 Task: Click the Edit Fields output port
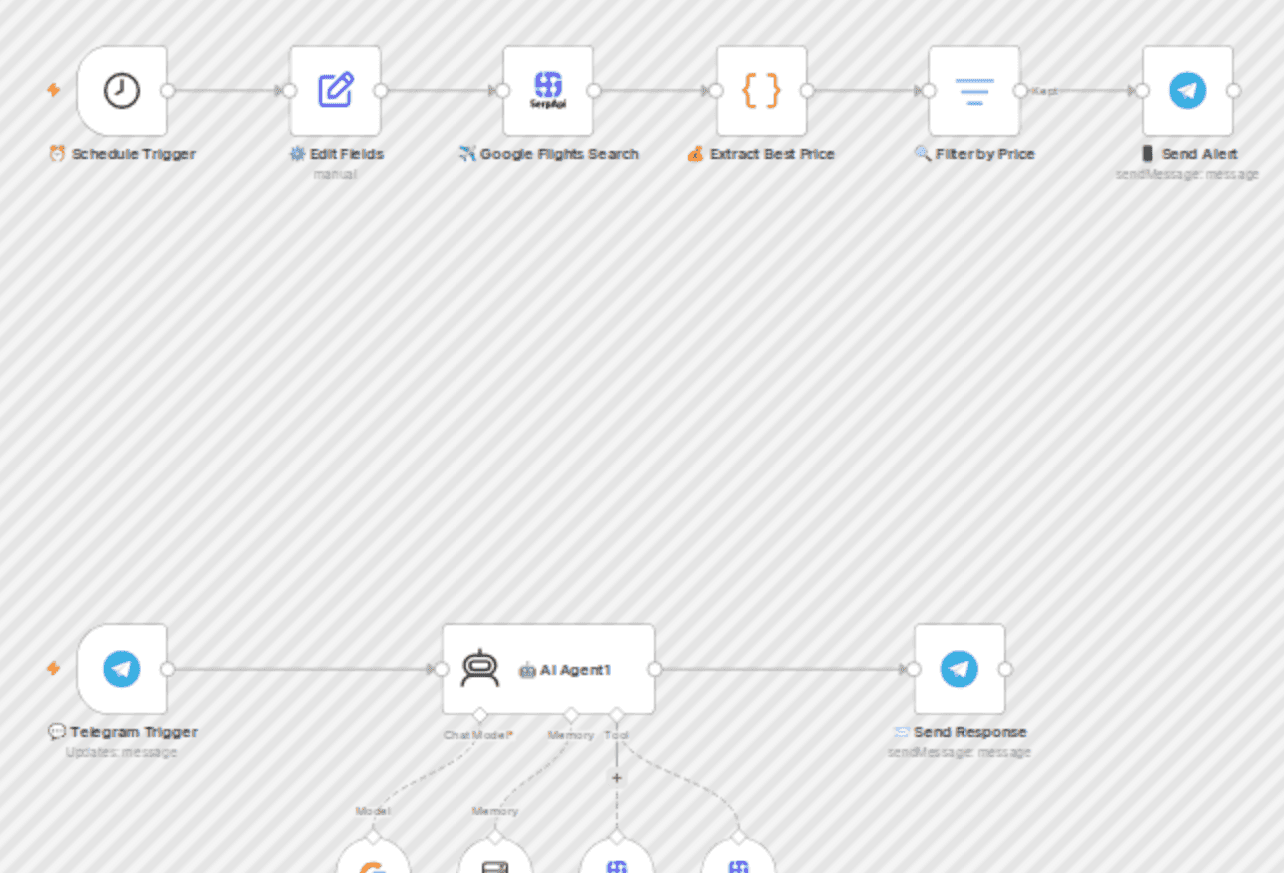tap(381, 91)
